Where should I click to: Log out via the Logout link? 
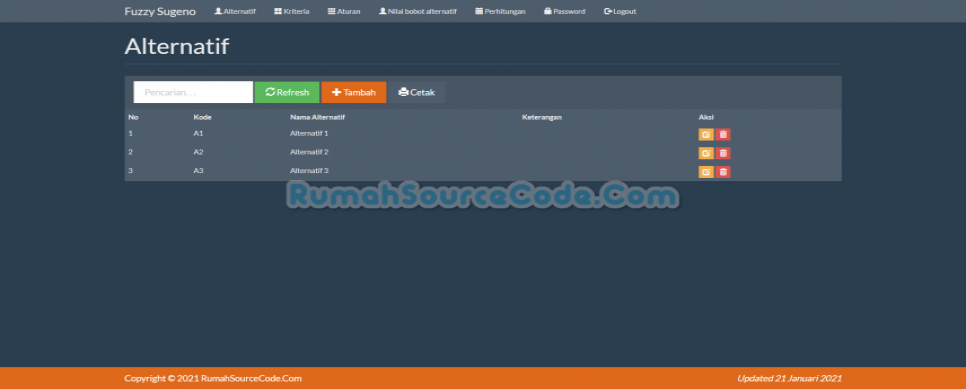620,11
